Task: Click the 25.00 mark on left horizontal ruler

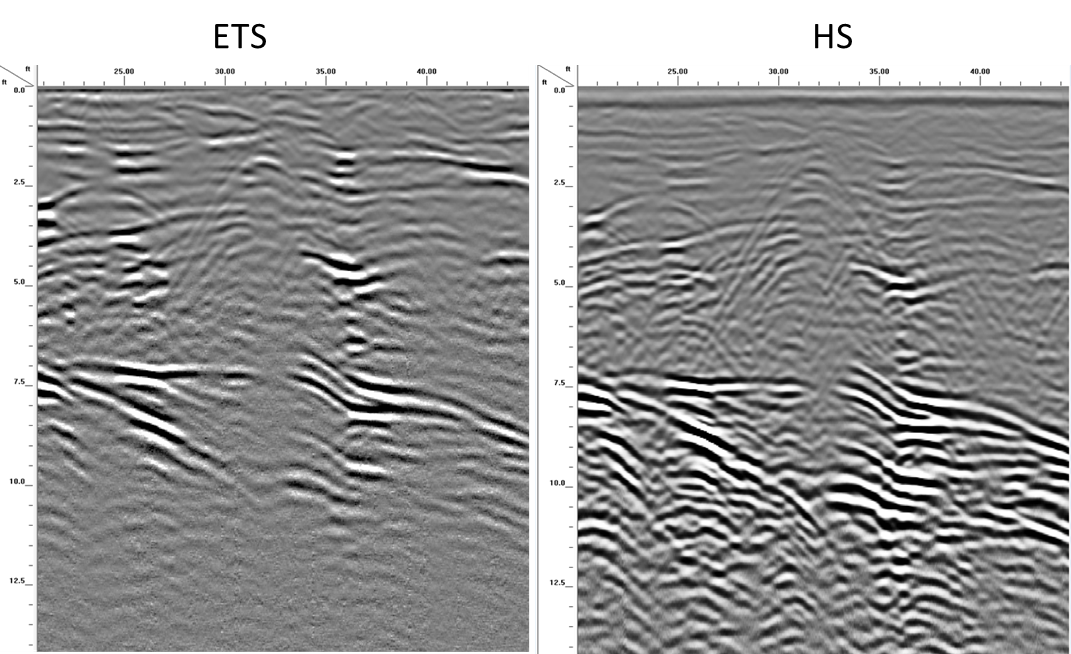Action: click(x=124, y=72)
